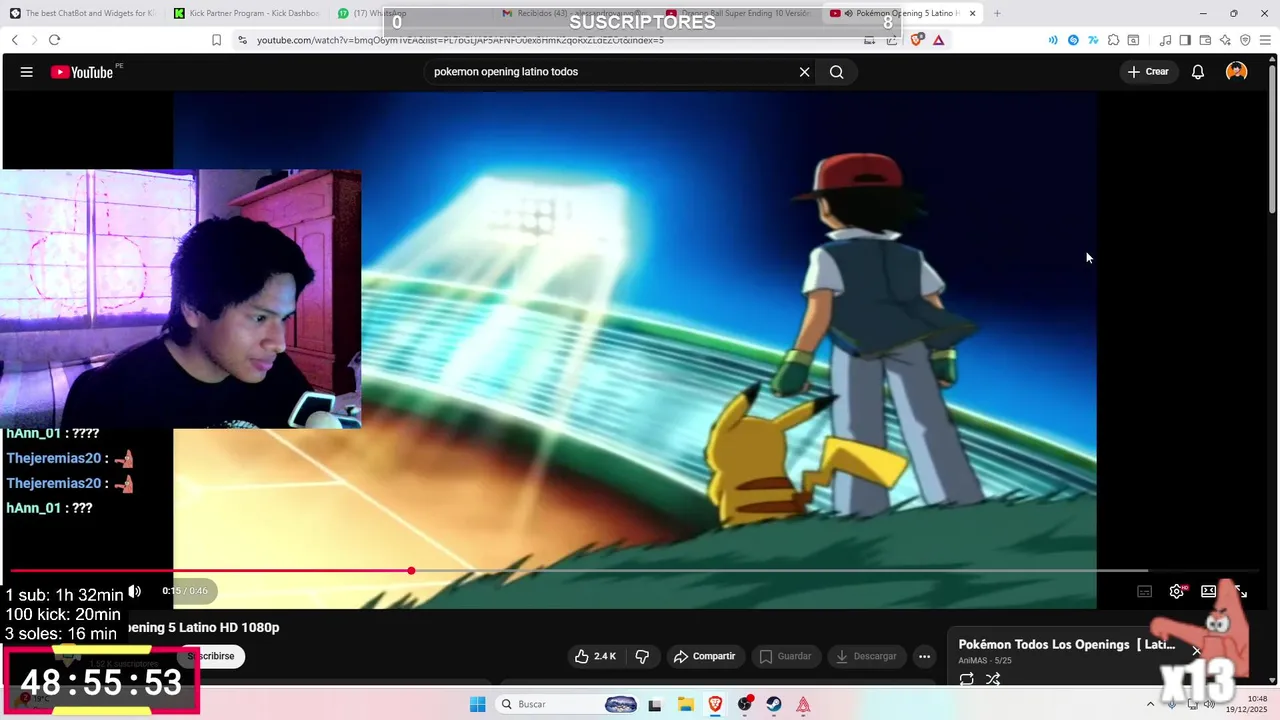
Task: Like the video (2.4 K)
Action: 594,656
